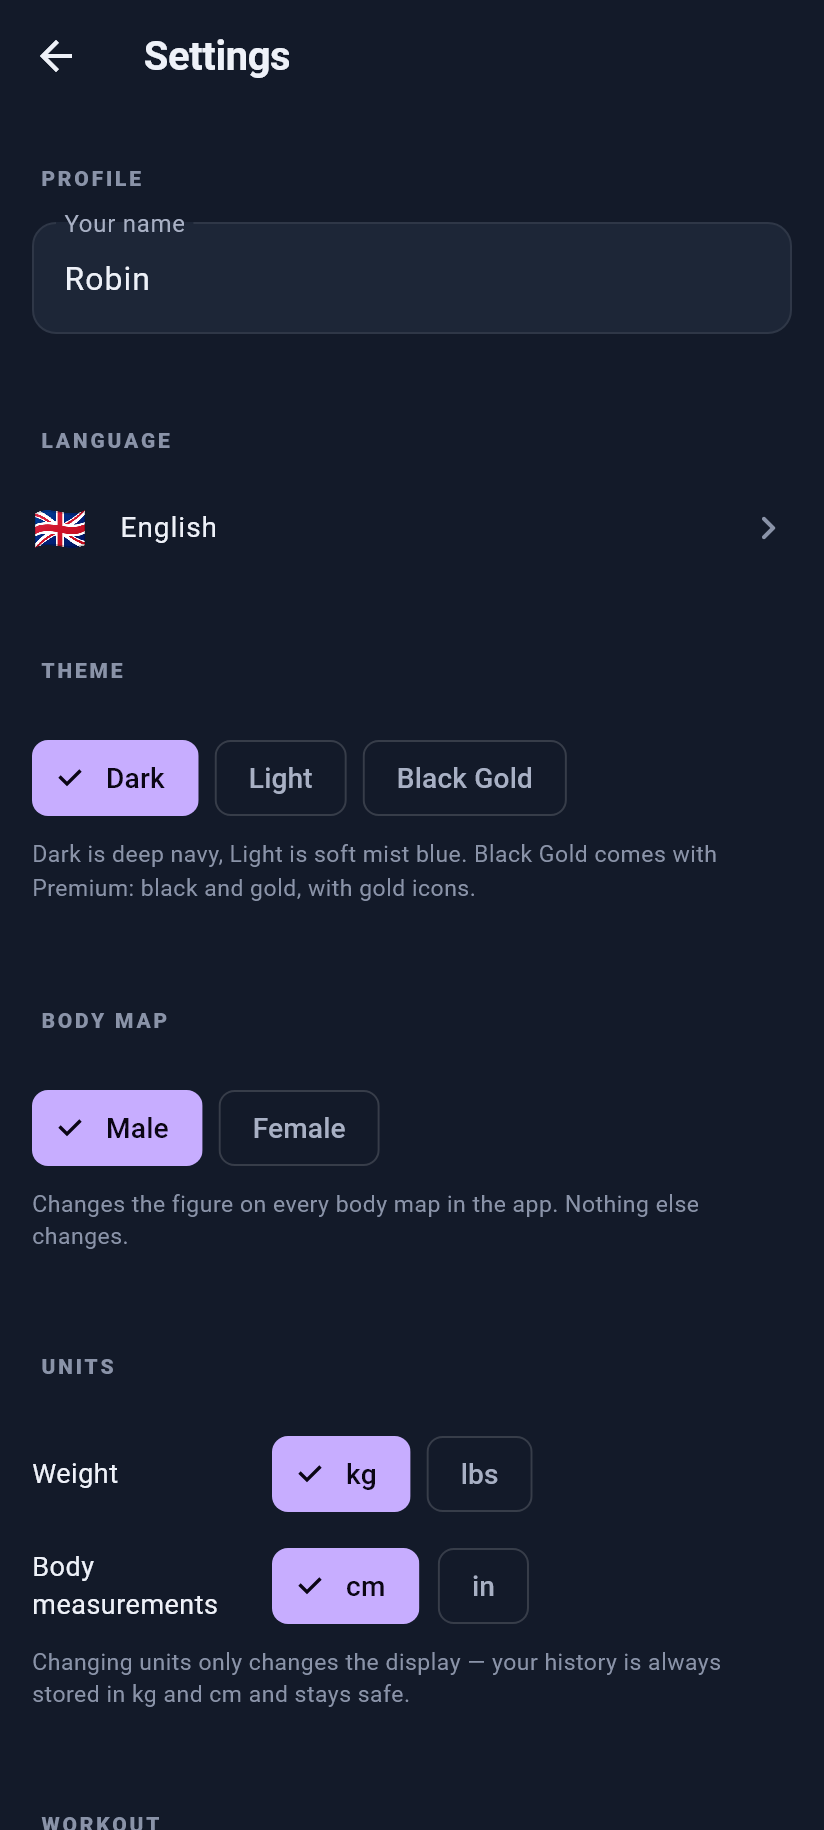Set weight unit to lbs
824x1830 pixels.
point(480,1474)
